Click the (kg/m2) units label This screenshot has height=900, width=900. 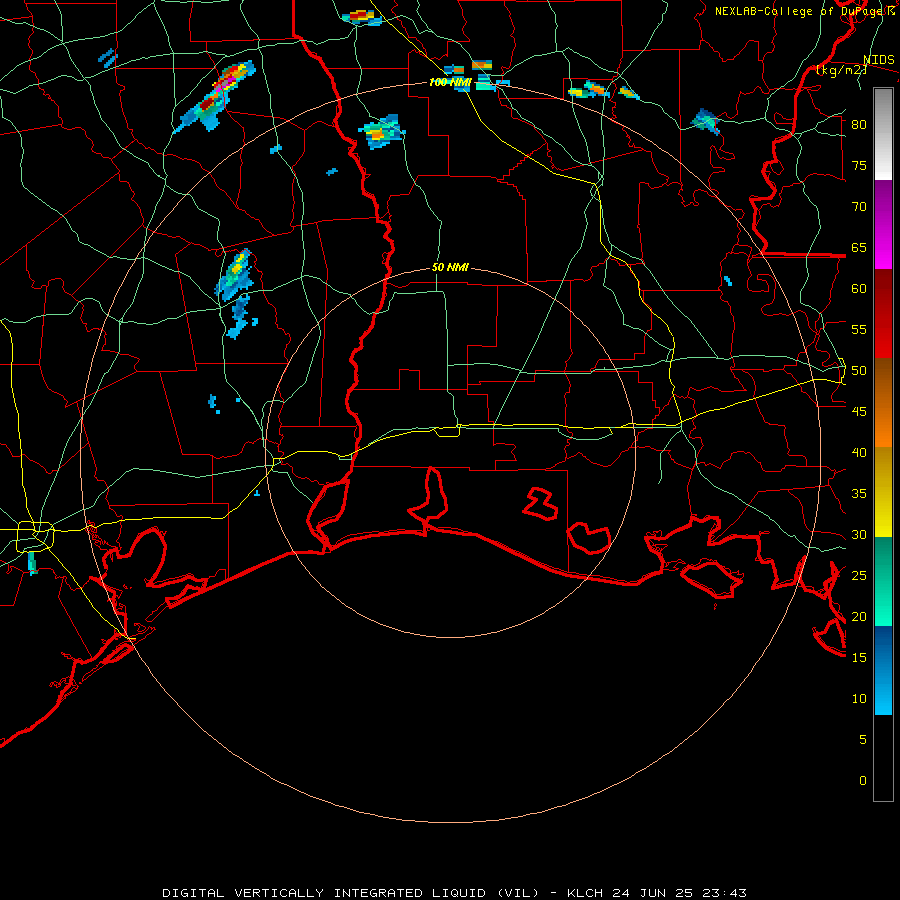tap(841, 70)
